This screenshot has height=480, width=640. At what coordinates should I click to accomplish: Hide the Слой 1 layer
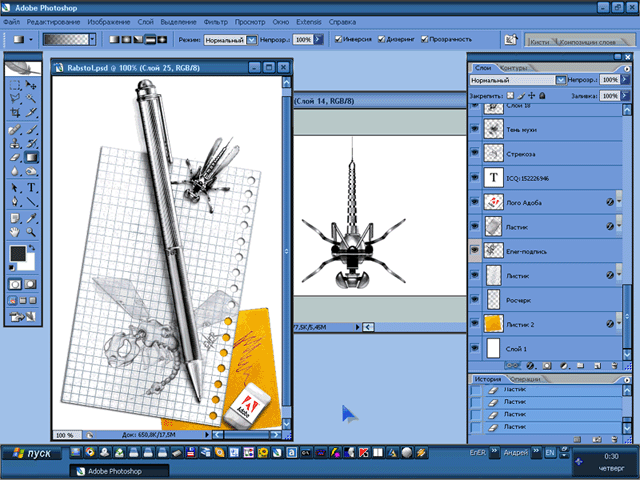coord(475,348)
